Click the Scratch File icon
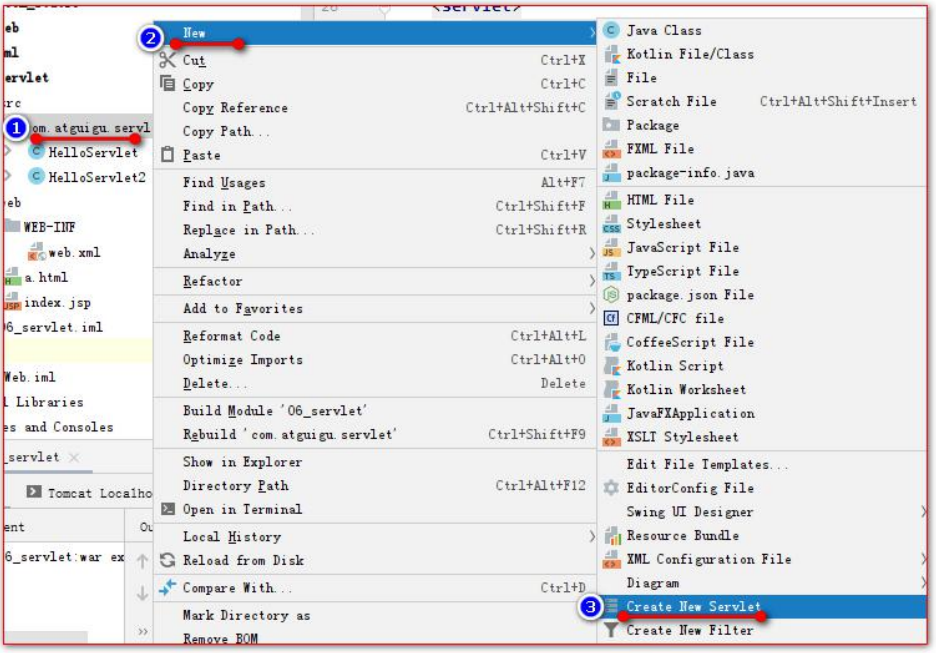 click(611, 101)
